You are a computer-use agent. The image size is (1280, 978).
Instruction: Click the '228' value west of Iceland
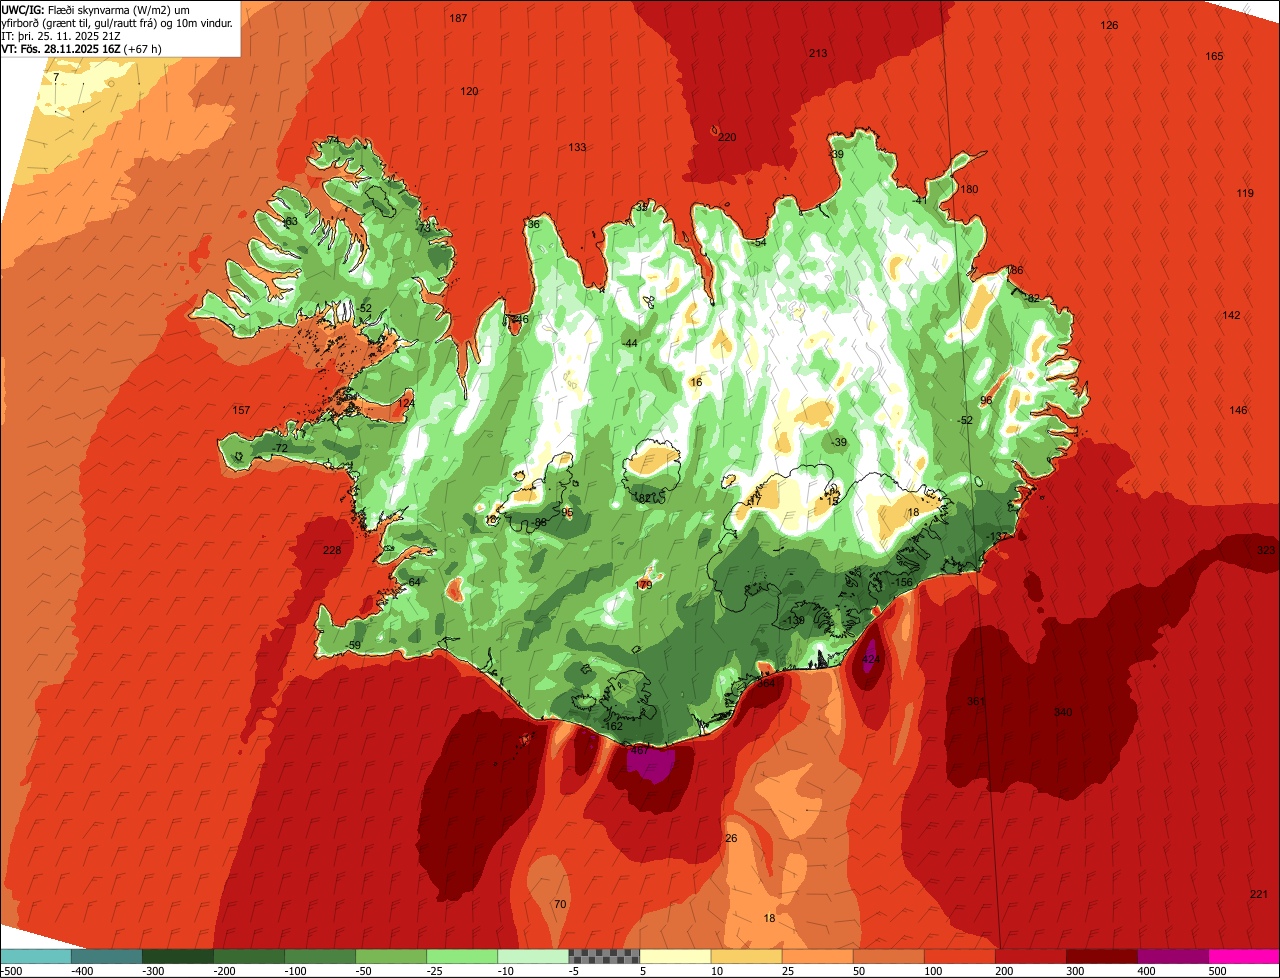point(332,550)
